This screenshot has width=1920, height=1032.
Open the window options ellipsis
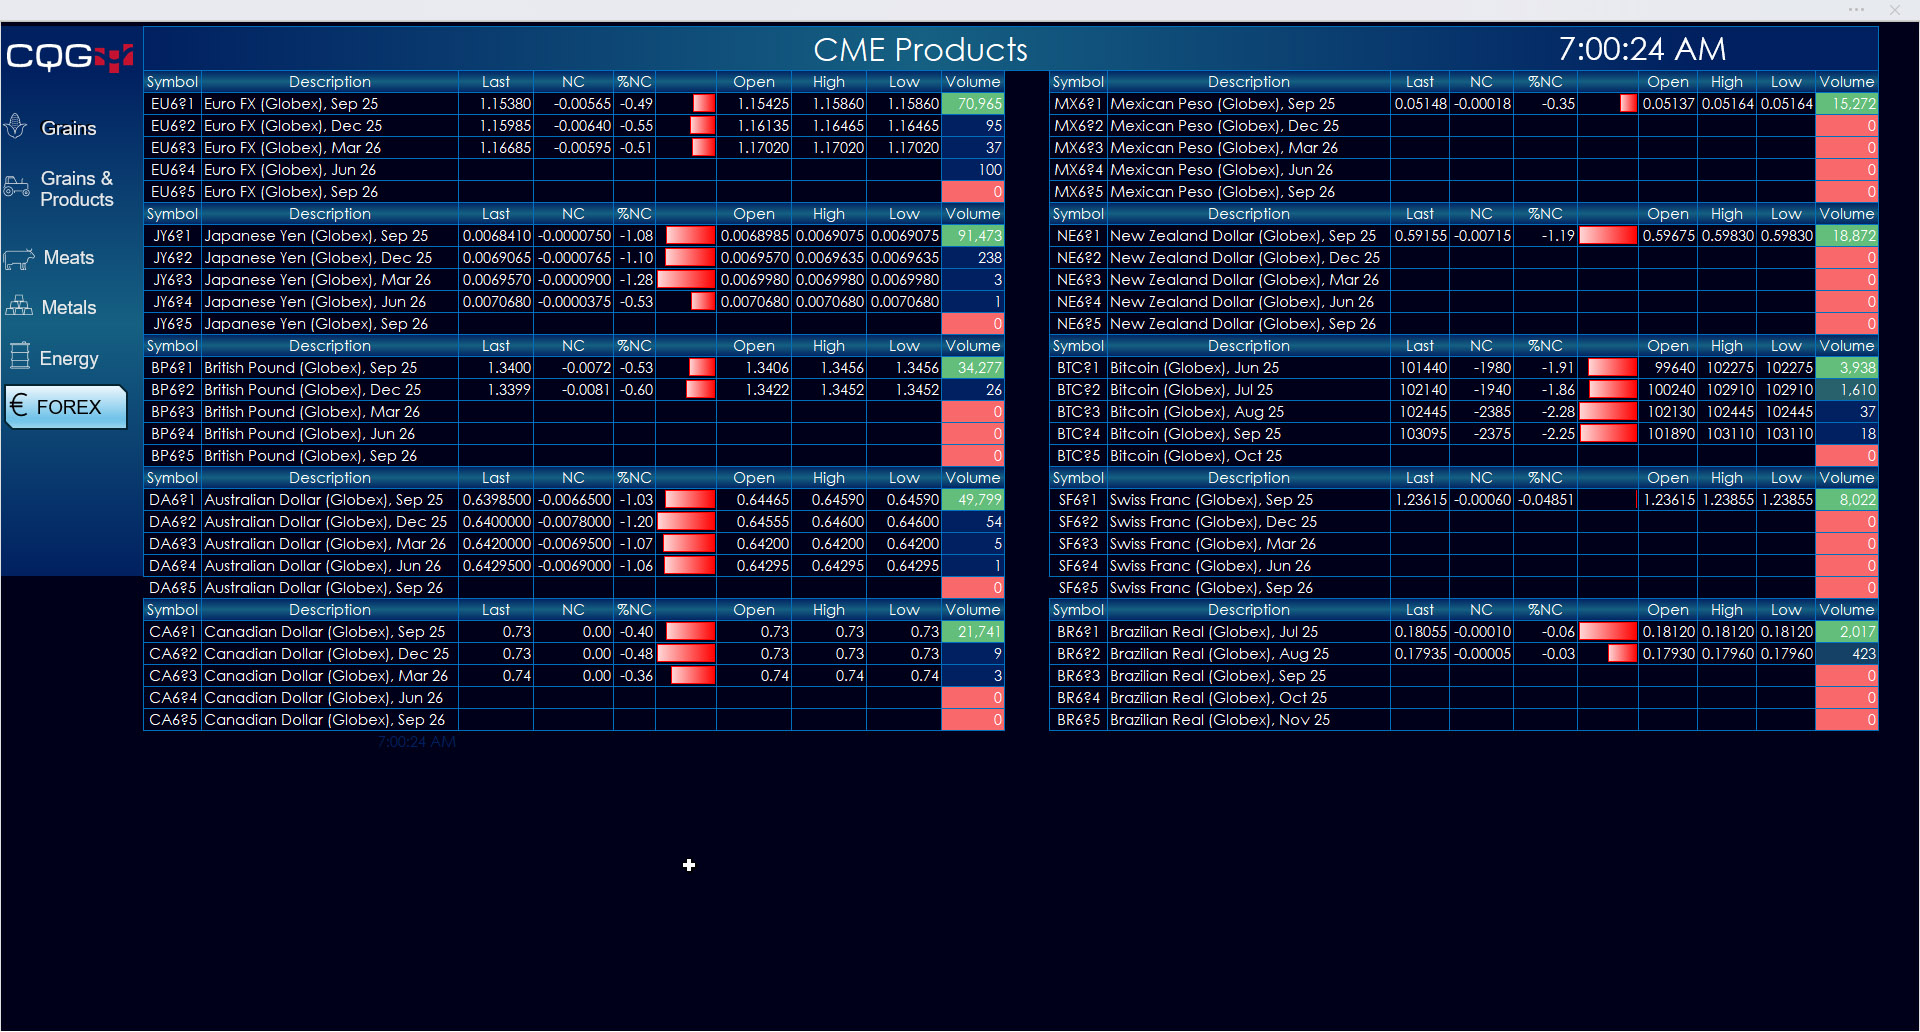1856,10
